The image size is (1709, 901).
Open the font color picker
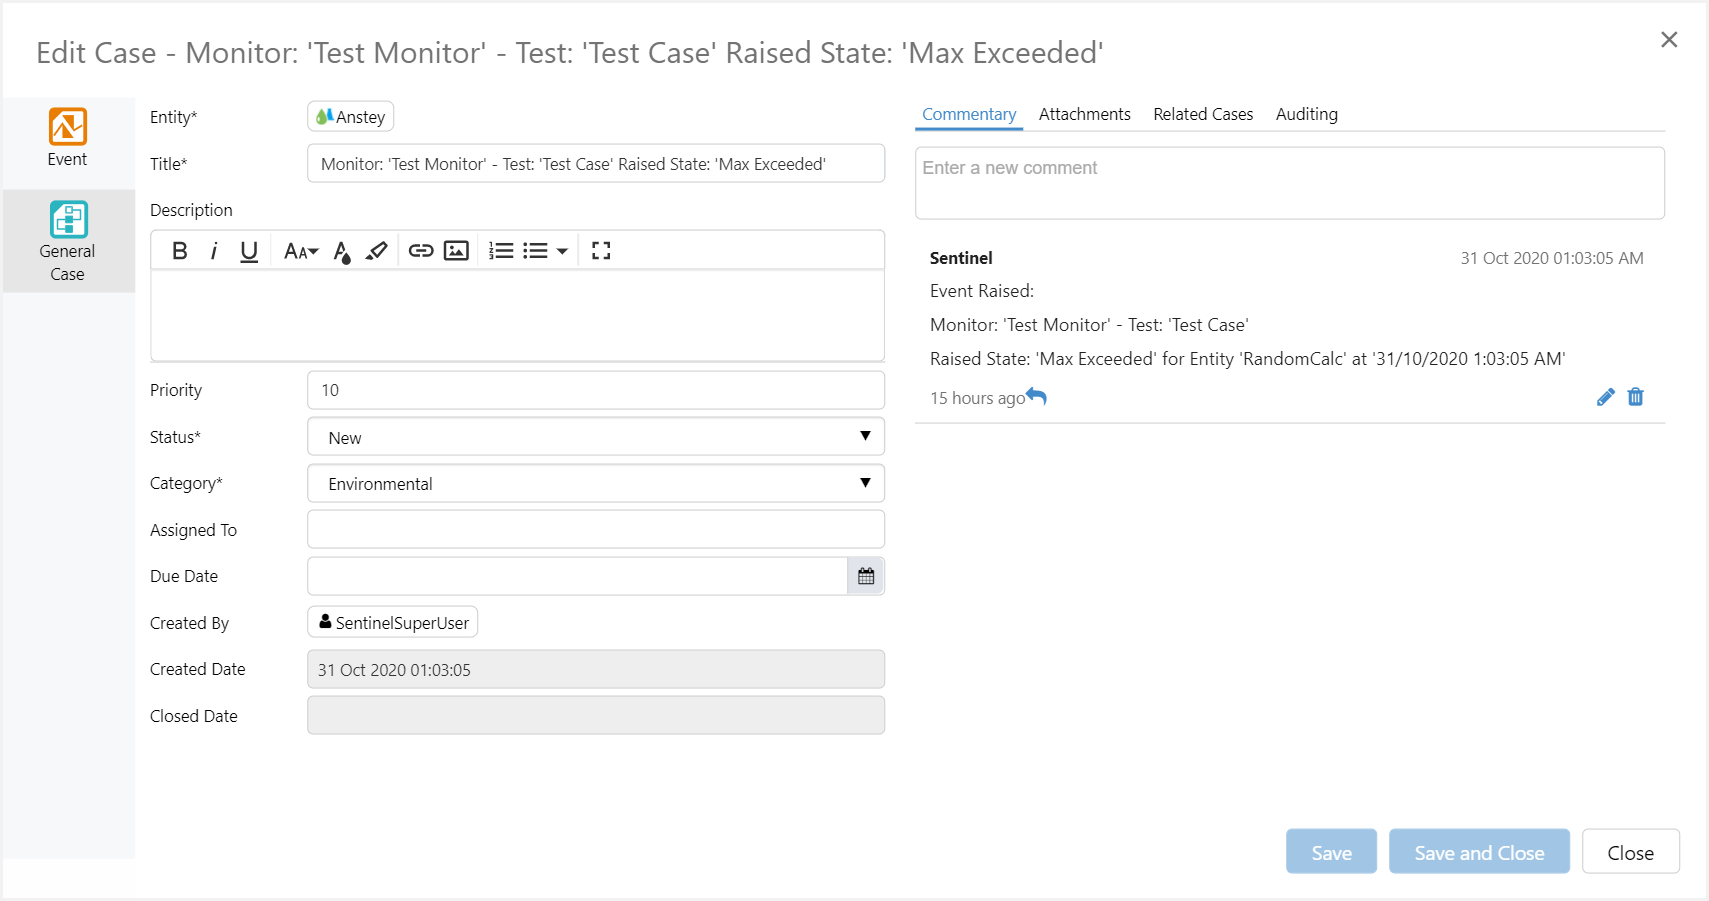342,251
